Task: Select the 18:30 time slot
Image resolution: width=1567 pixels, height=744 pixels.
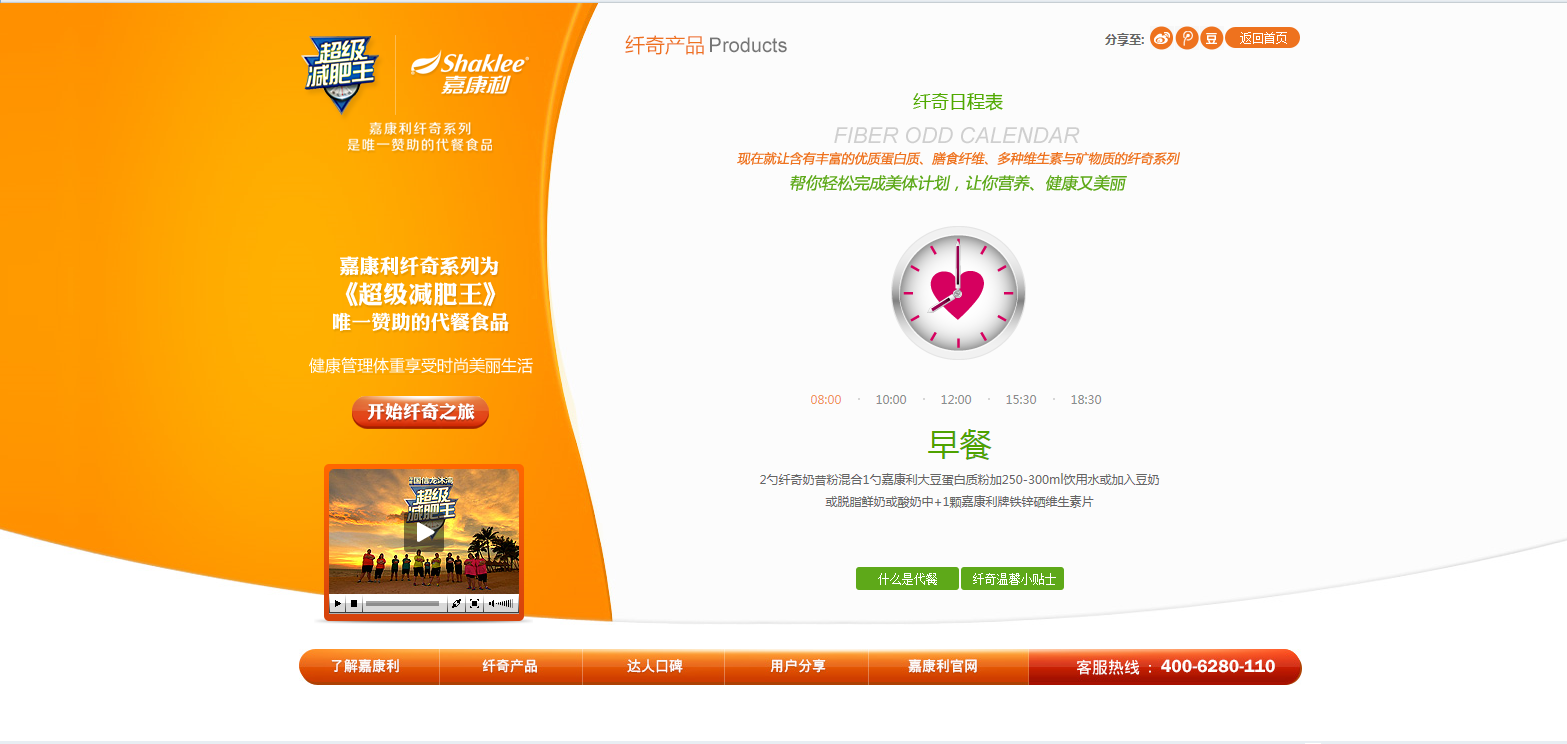Action: [1086, 400]
